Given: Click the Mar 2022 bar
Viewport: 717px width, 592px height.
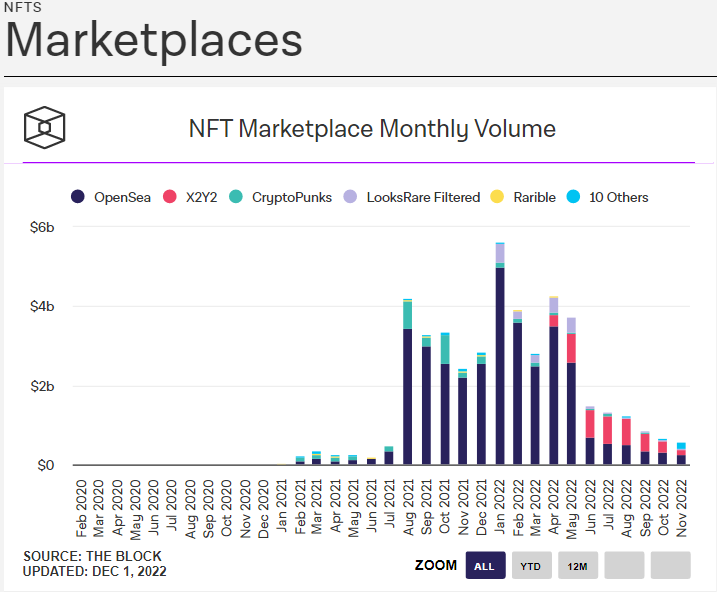Looking at the screenshot, I should click(x=535, y=410).
